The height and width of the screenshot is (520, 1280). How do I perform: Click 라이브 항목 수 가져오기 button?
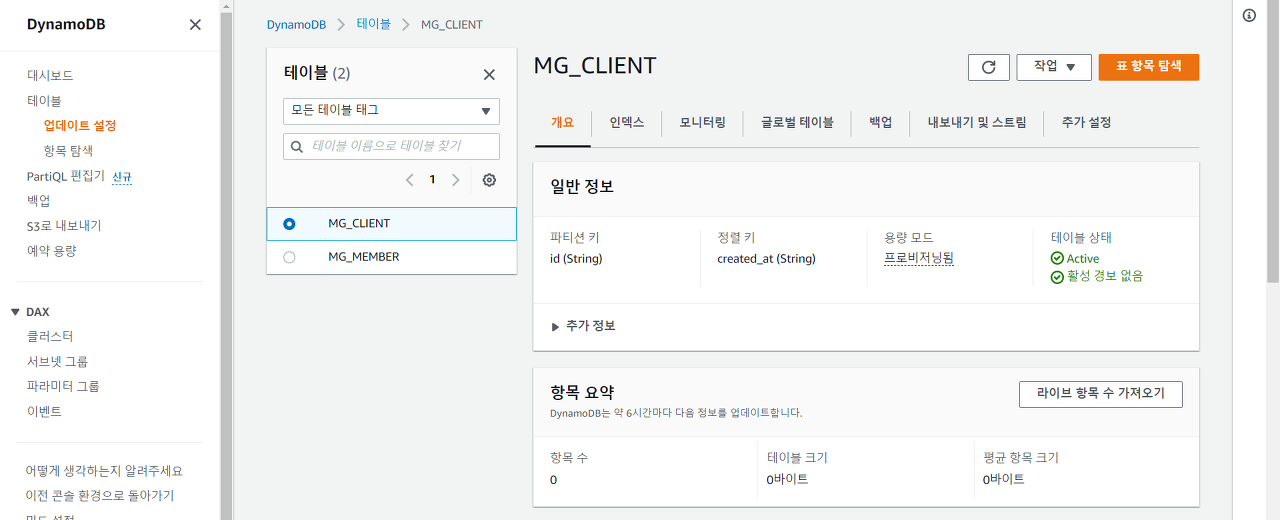point(1101,394)
